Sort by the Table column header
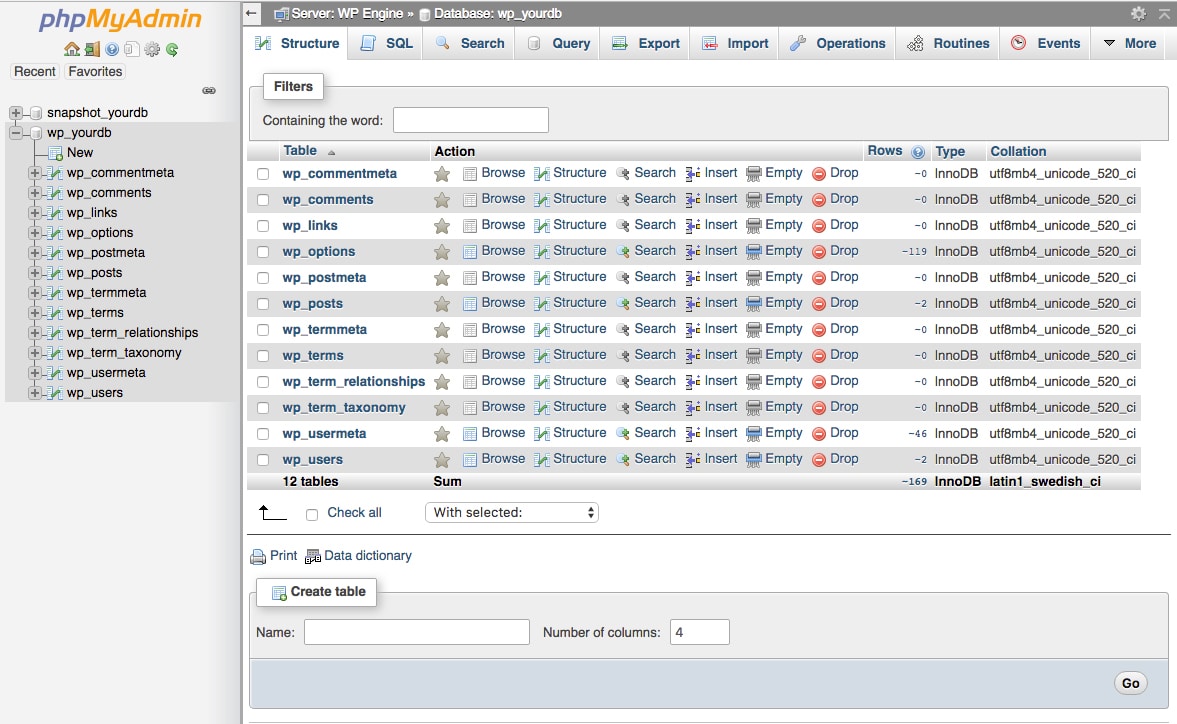1177x724 pixels. tap(300, 151)
